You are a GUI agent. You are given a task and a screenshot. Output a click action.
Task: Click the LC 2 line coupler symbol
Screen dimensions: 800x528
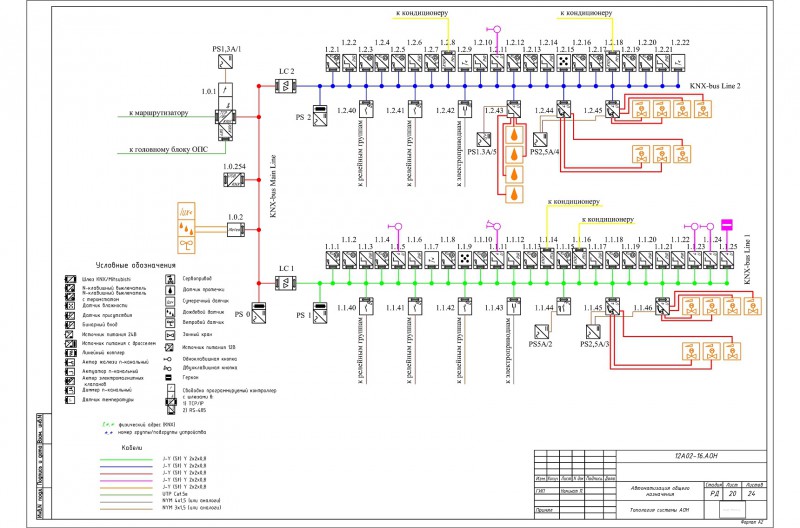tap(285, 86)
